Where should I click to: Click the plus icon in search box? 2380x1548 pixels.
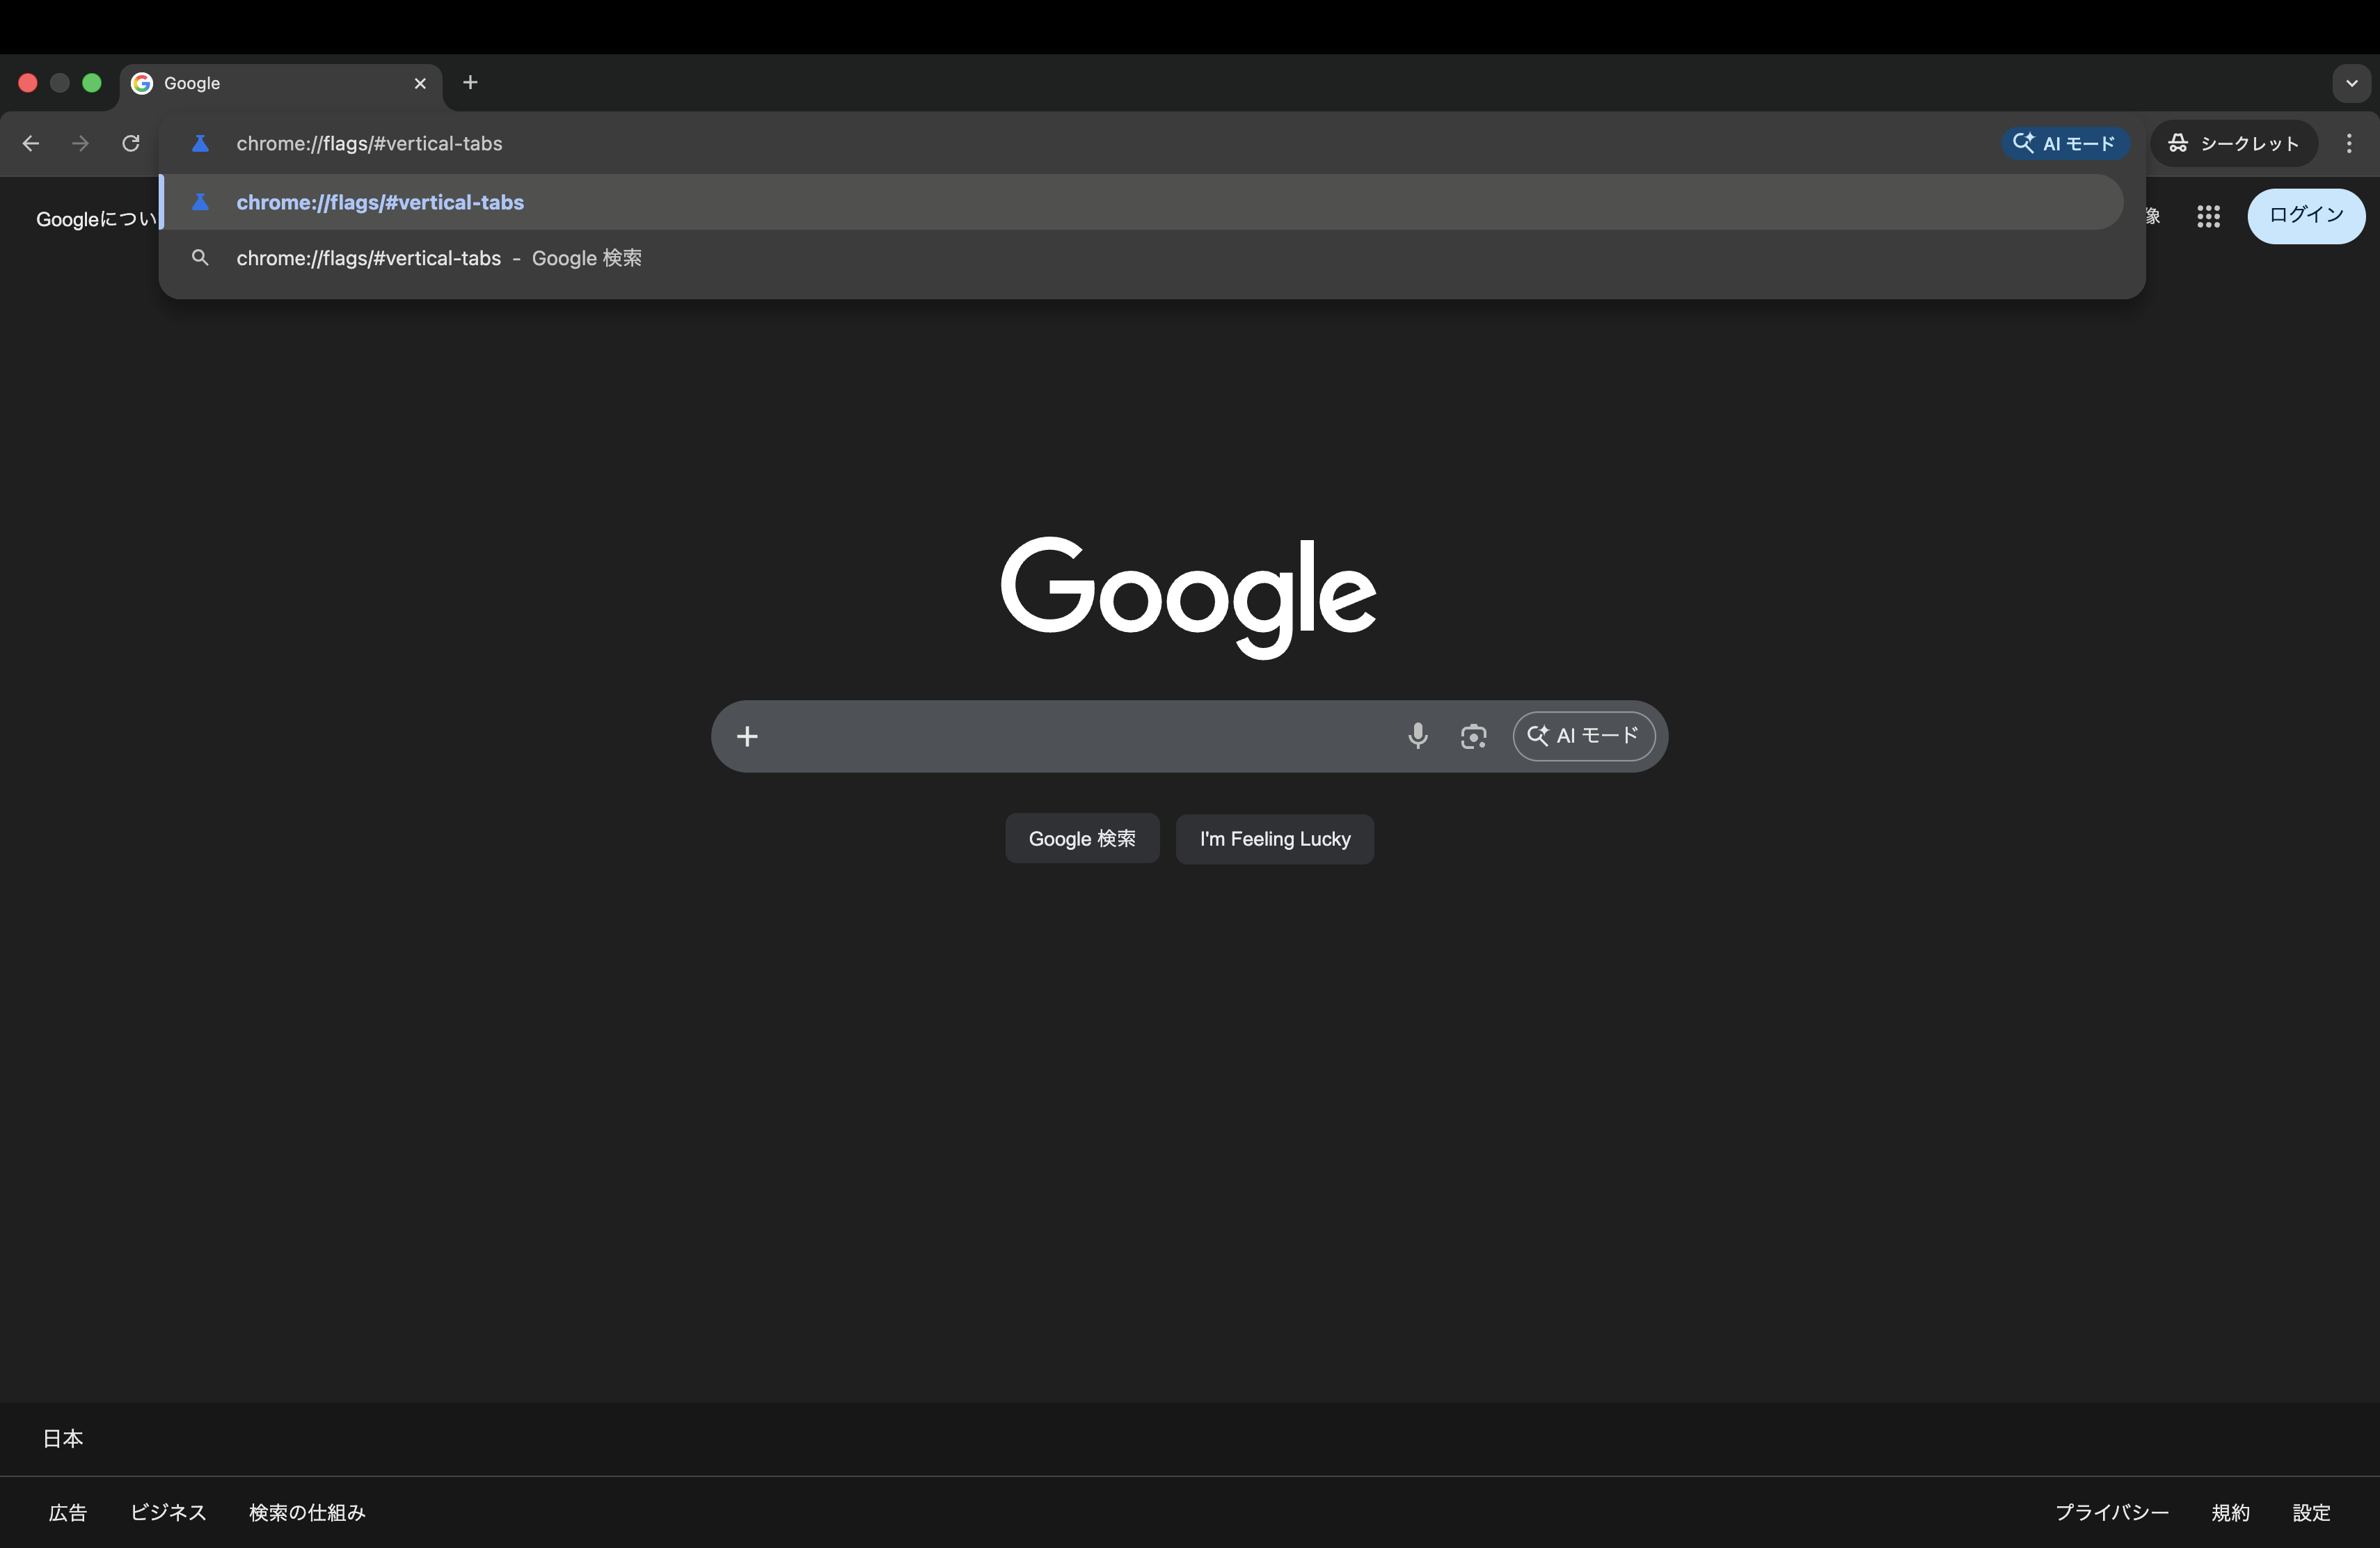click(747, 736)
